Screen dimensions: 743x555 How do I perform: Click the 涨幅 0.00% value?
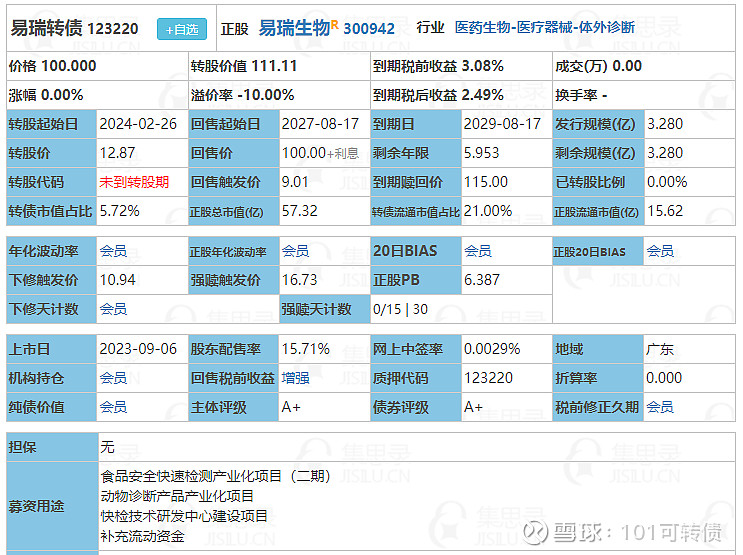pyautogui.click(x=62, y=95)
